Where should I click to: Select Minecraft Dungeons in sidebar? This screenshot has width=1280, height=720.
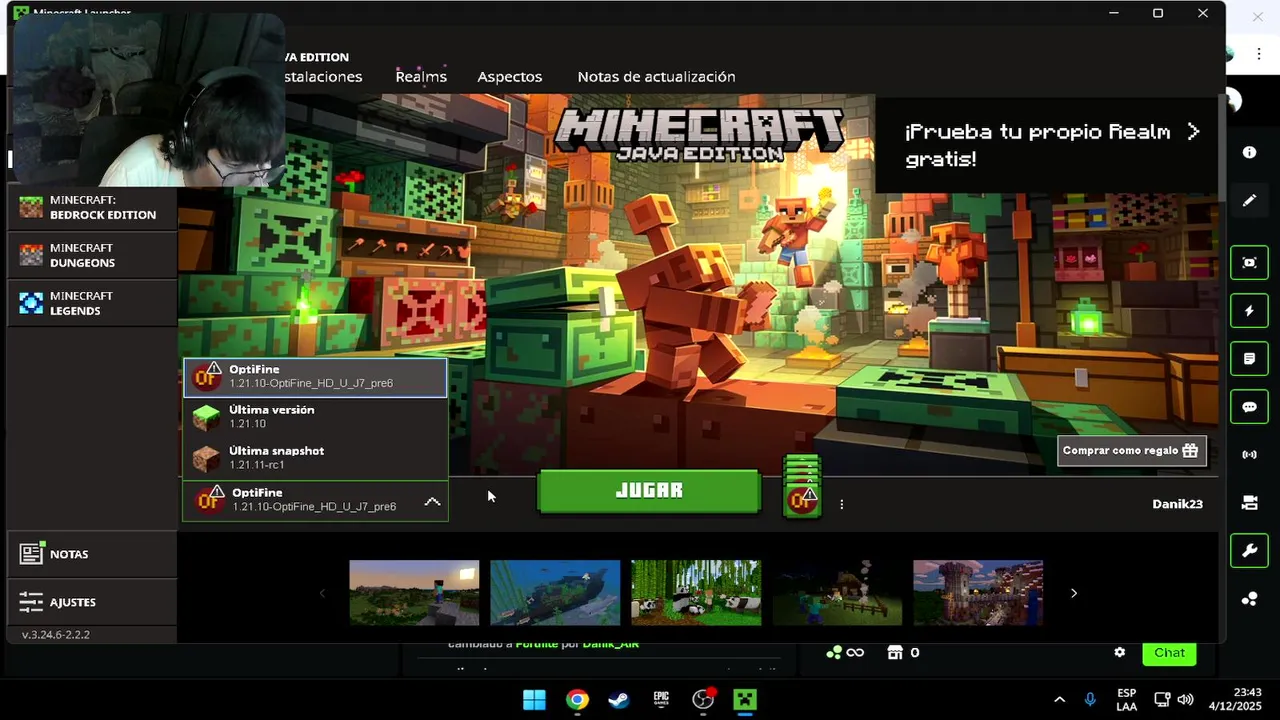coord(92,255)
